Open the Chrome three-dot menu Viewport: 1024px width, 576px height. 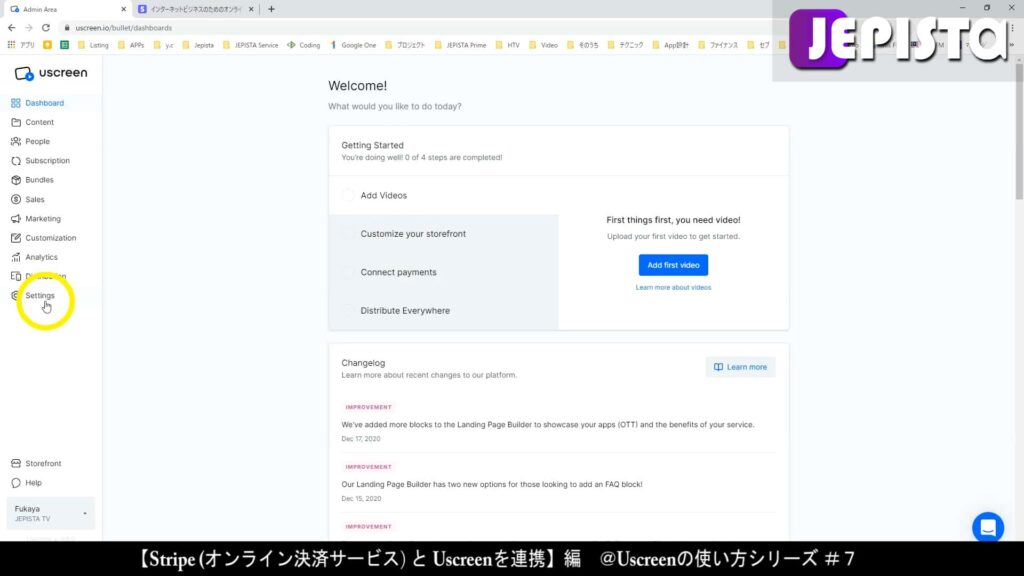(1013, 28)
